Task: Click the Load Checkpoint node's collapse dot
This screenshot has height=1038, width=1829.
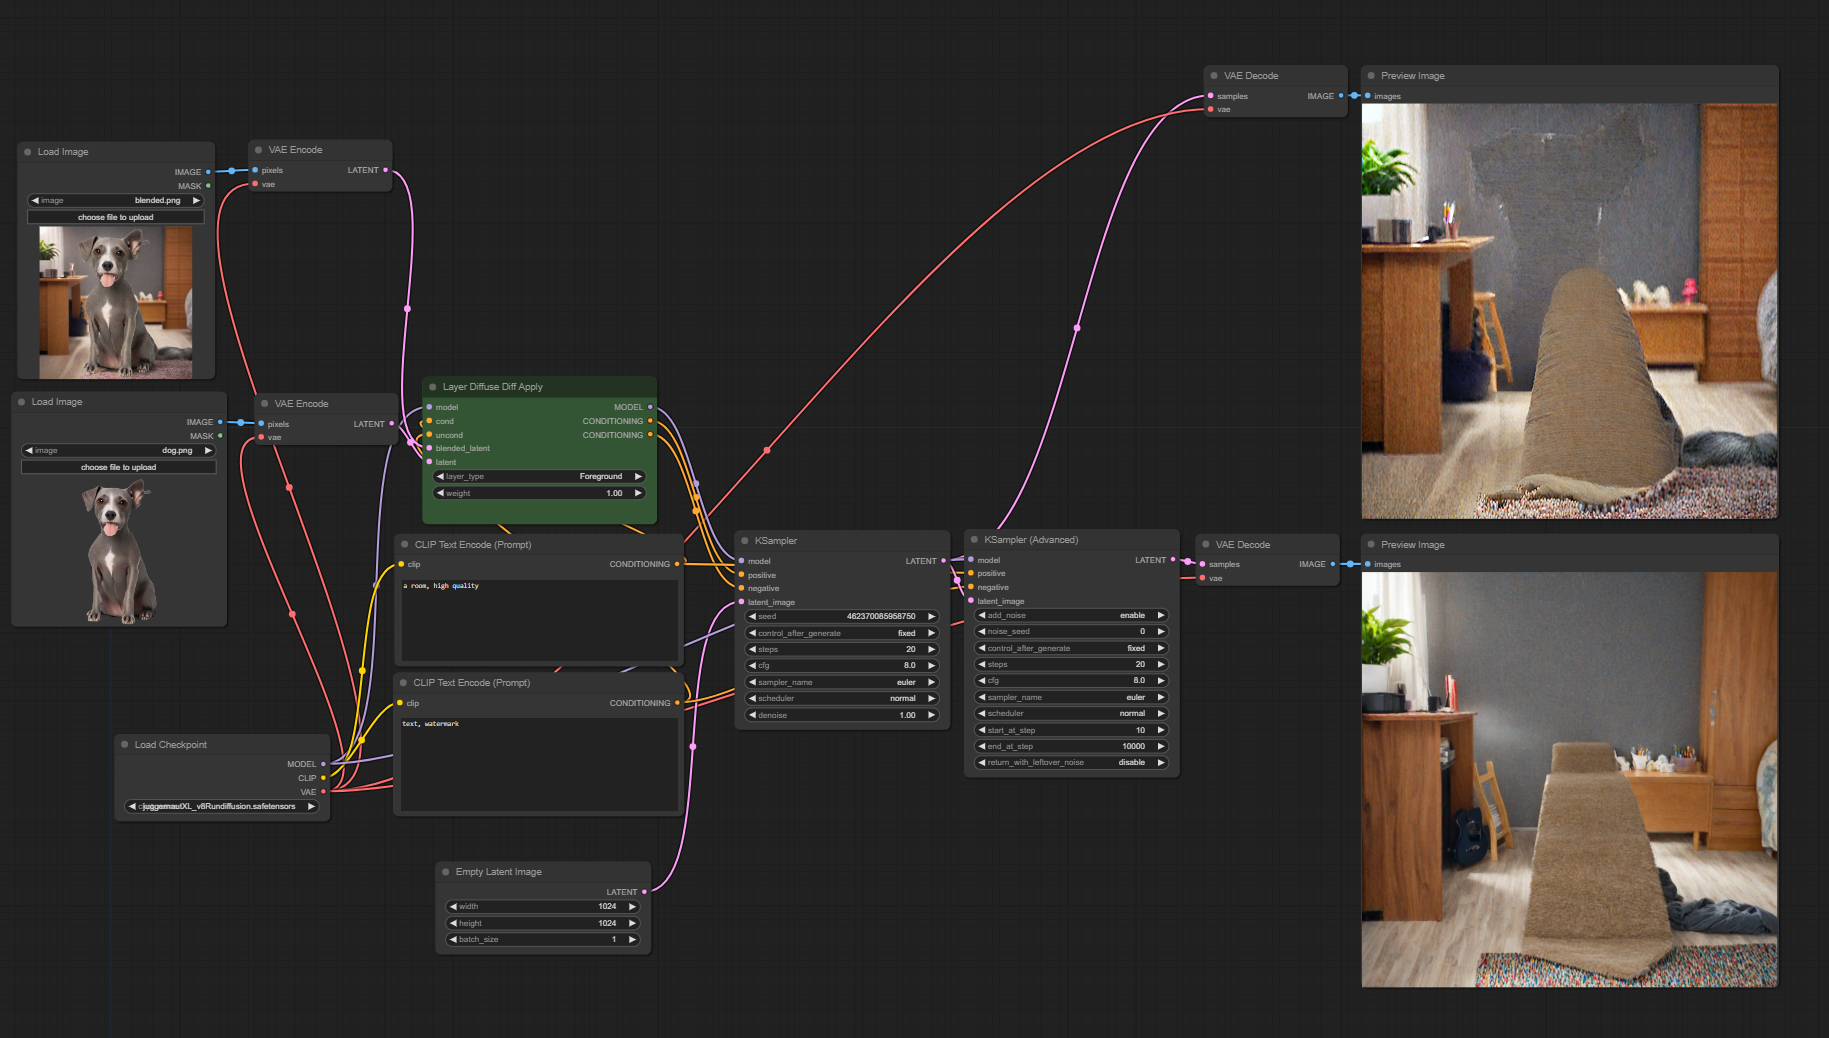Action: click(x=125, y=745)
